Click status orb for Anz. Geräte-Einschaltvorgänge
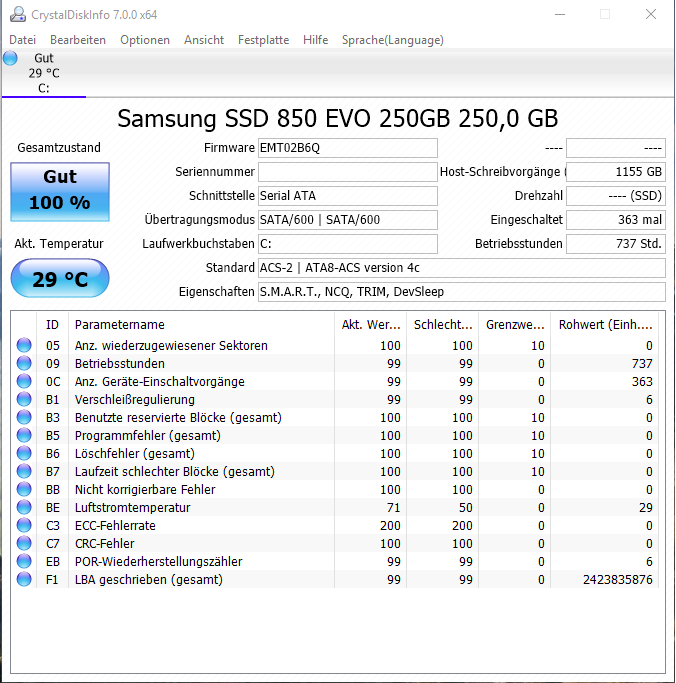The height and width of the screenshot is (683, 676). coord(24,382)
